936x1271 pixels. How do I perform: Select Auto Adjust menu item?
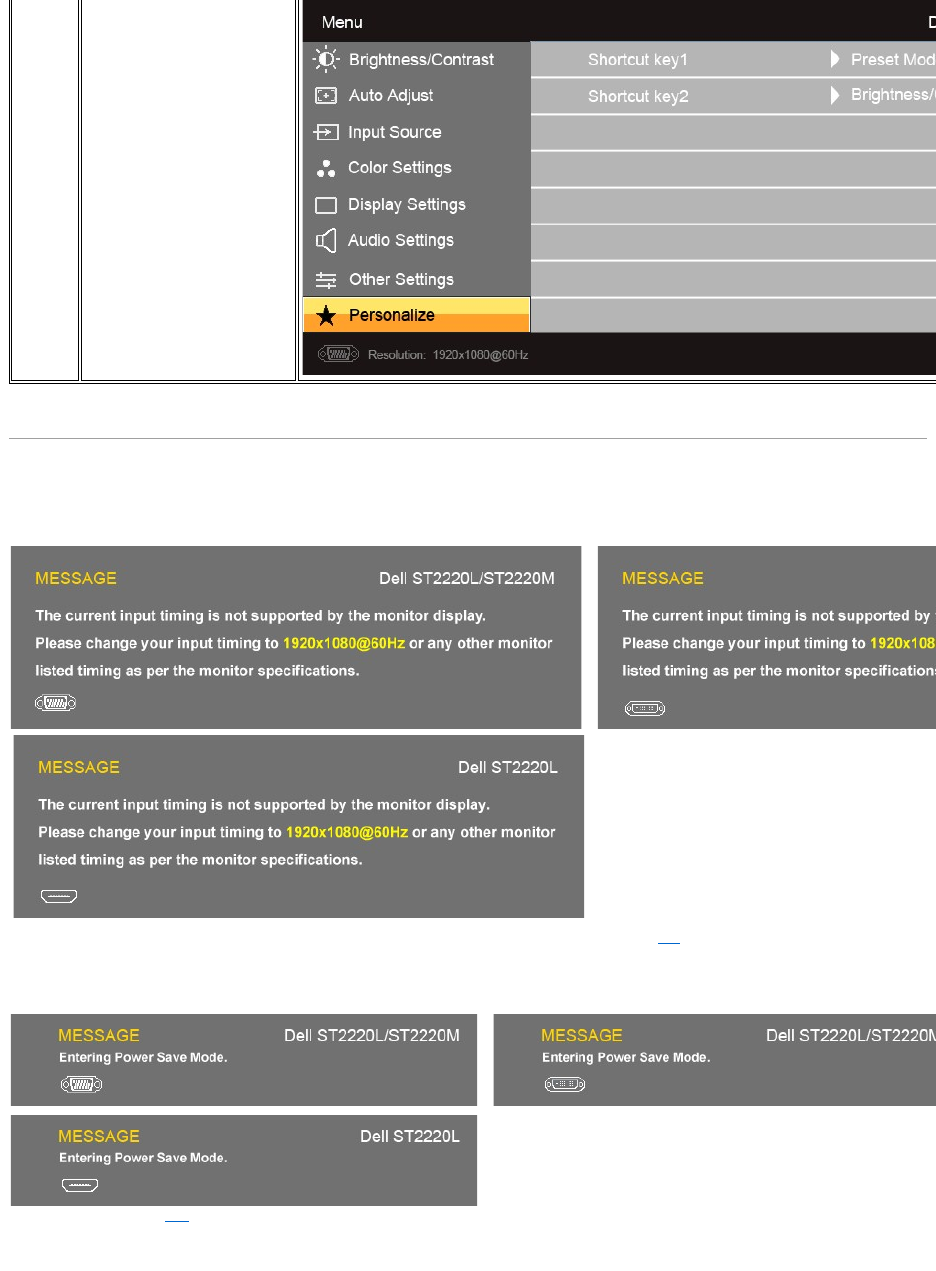click(x=416, y=96)
